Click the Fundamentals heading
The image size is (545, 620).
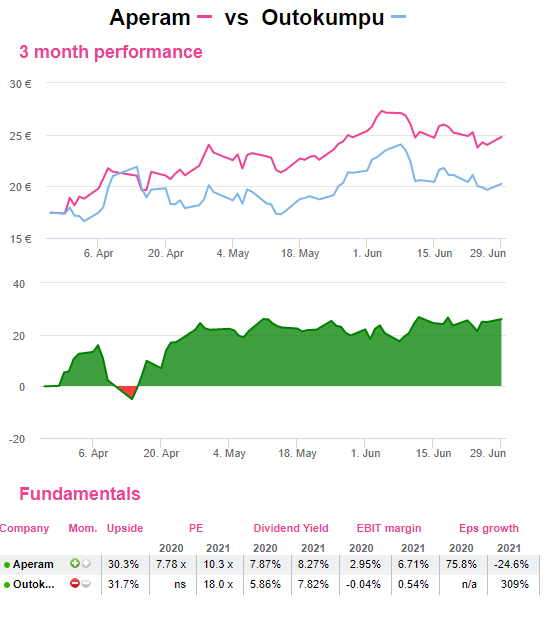(80, 494)
